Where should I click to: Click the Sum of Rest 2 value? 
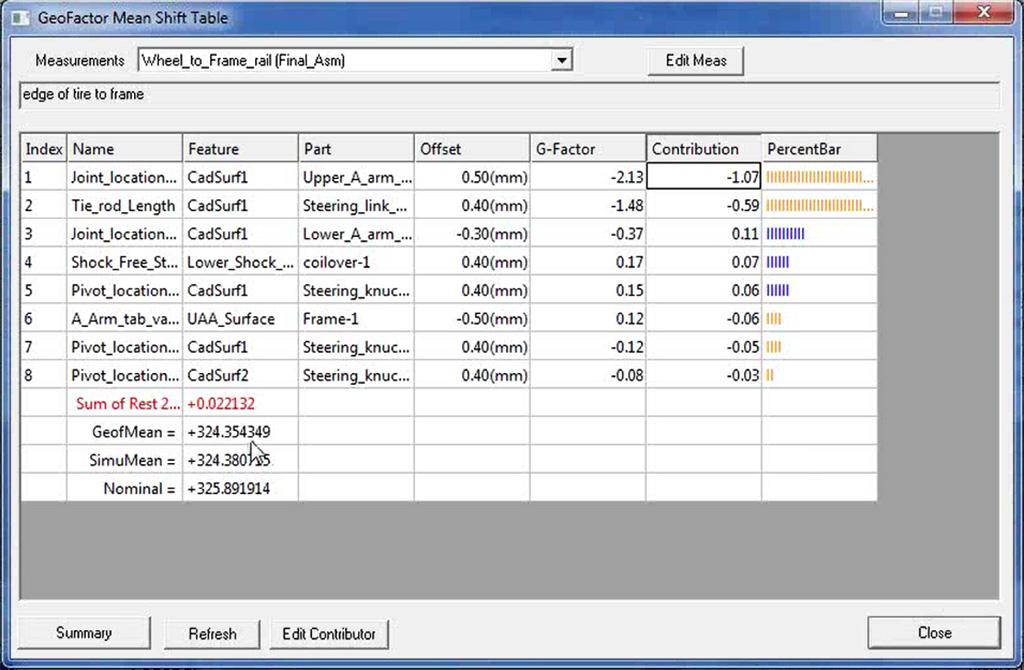[x=218, y=404]
